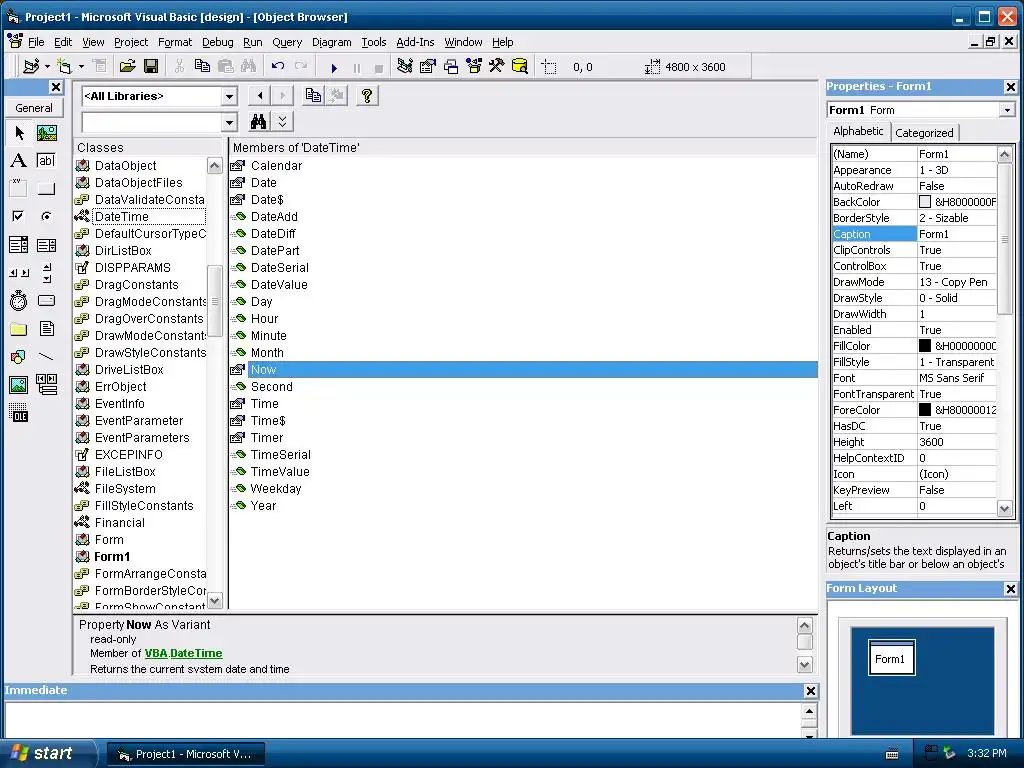Select the Image control tool

(x=19, y=385)
